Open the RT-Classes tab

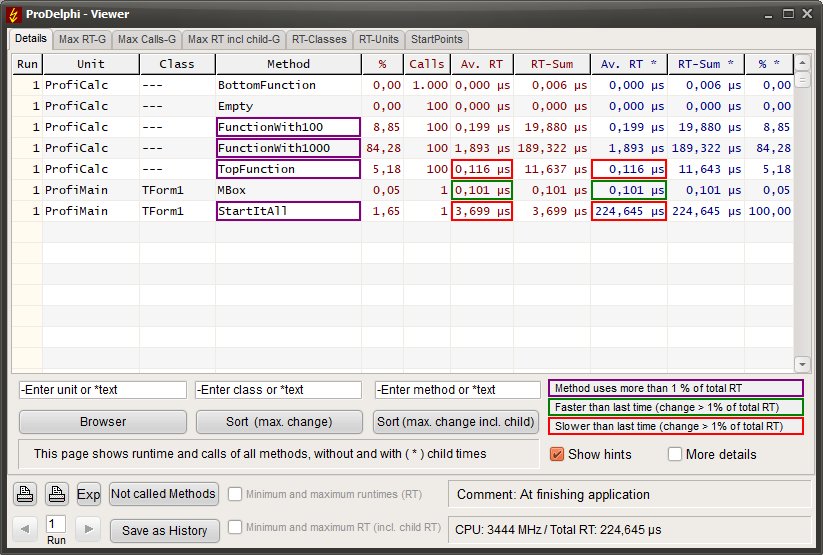(319, 39)
